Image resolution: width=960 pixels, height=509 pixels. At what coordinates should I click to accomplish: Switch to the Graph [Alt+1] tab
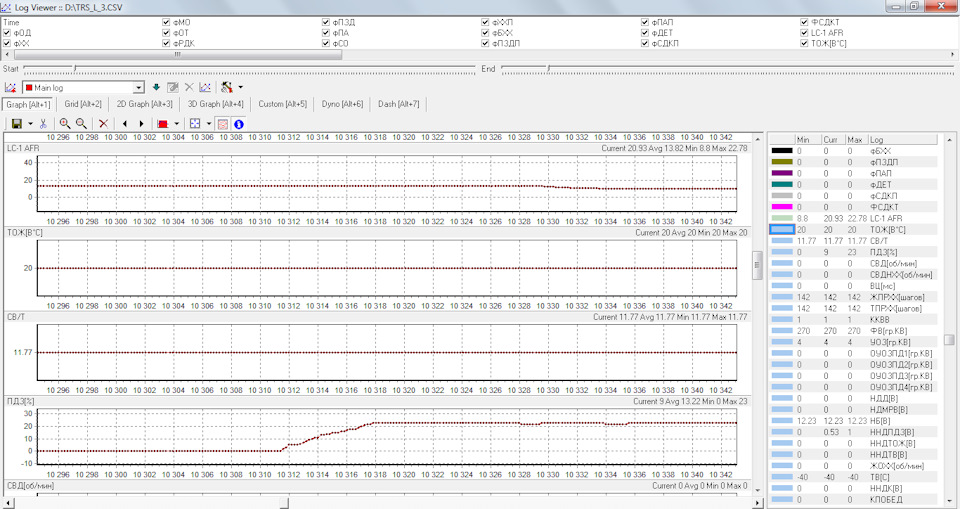28,104
